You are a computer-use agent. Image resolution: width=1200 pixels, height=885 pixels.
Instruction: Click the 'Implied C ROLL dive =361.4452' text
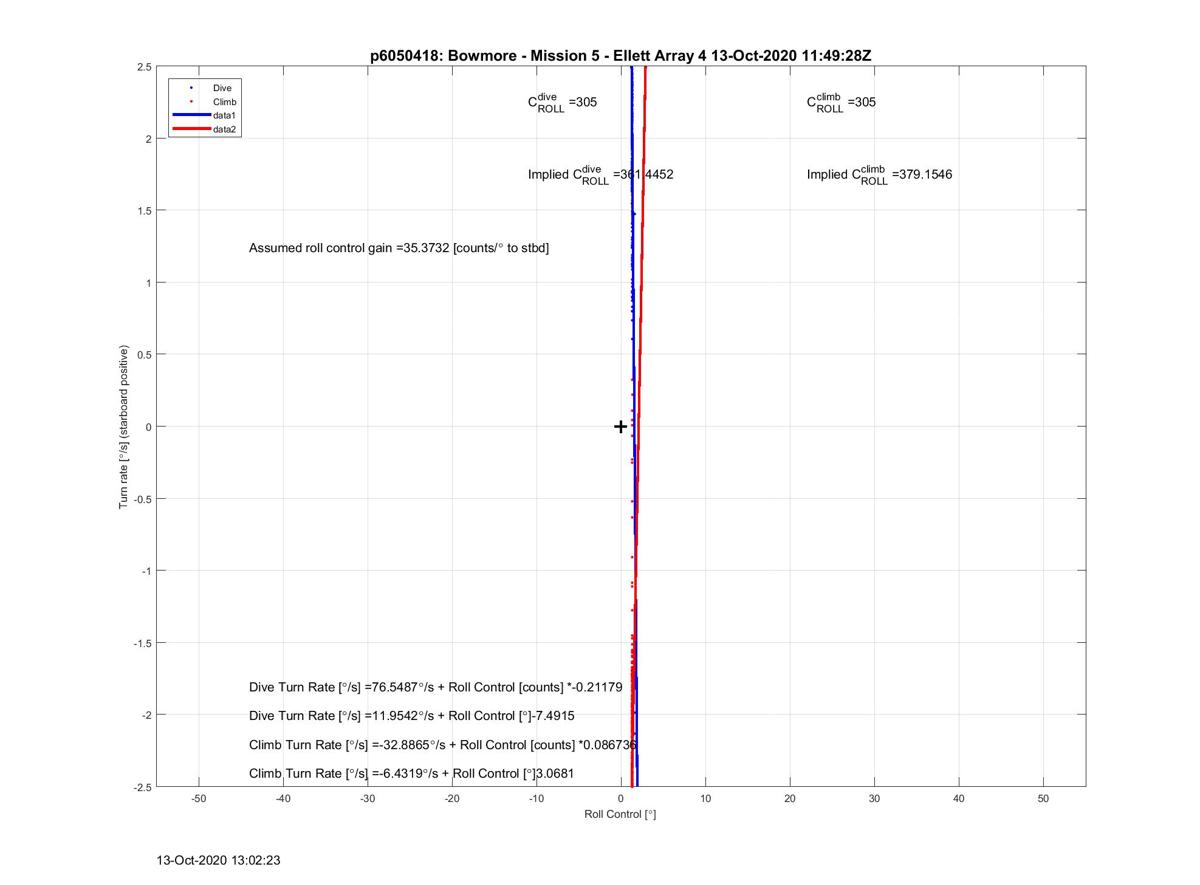click(600, 175)
